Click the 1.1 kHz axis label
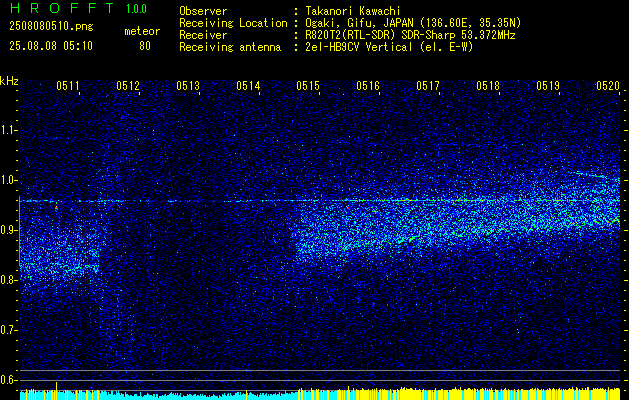The image size is (629, 400). [8, 130]
